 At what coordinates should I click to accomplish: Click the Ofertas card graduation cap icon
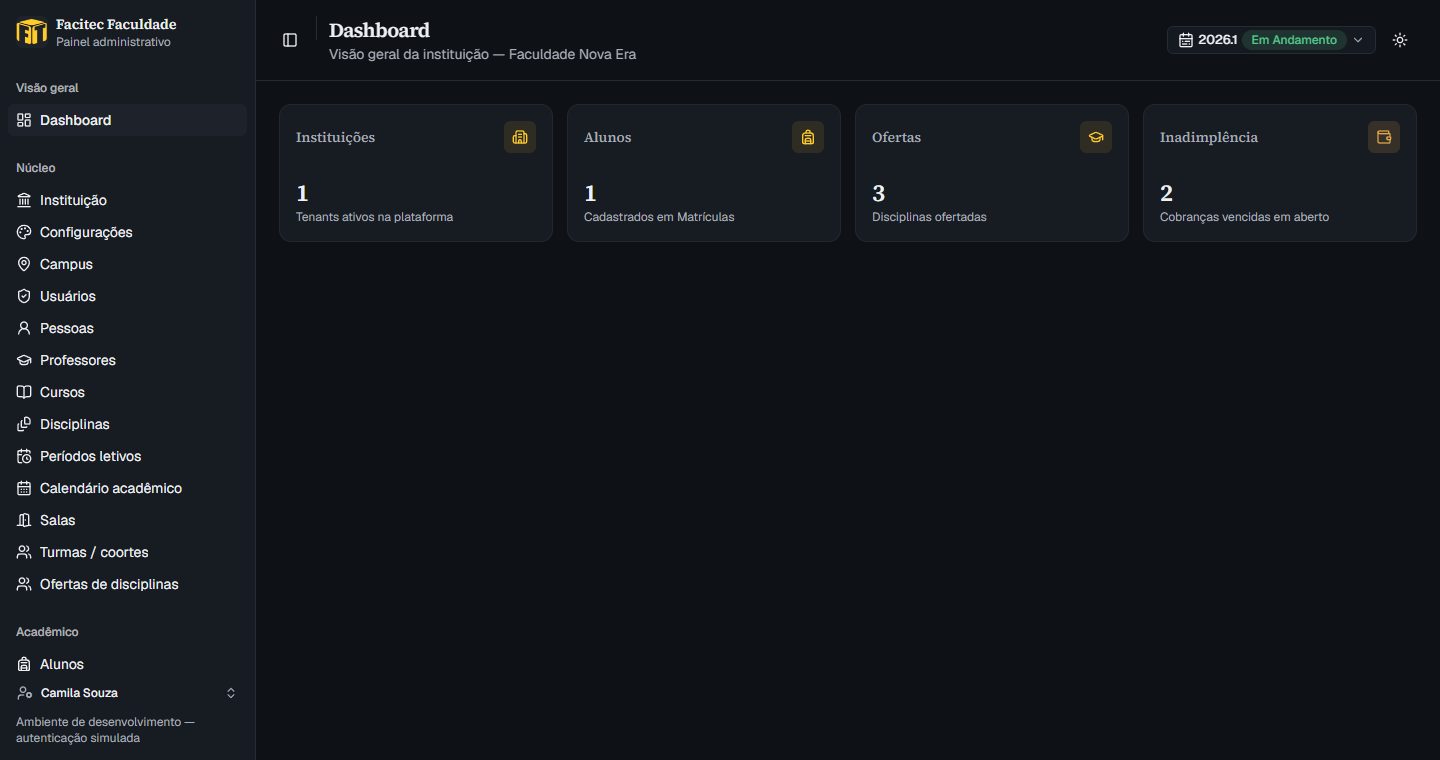coord(1096,137)
